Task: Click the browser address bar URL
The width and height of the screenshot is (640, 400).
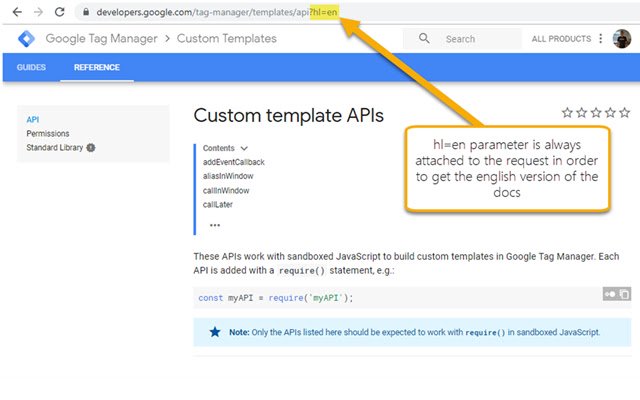Action: (x=217, y=12)
